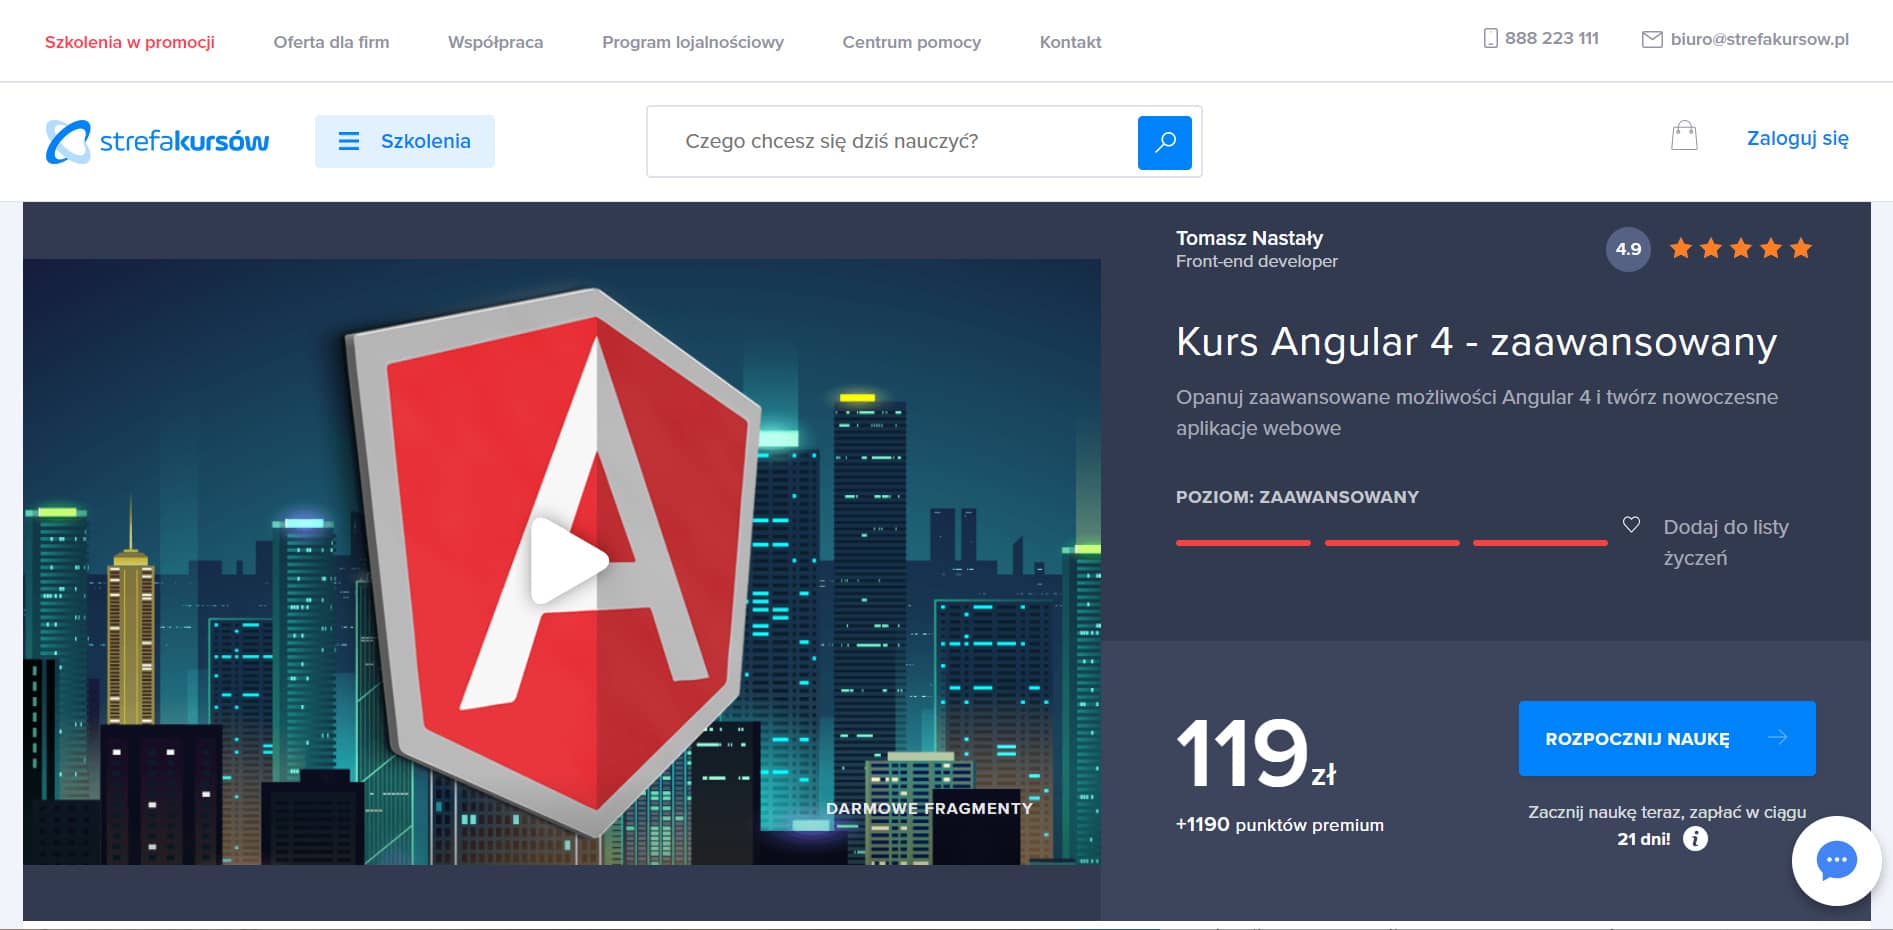This screenshot has height=930, width=1893.
Task: Click the course title Kurs Angular 4 - zaawansowany
Action: (1476, 342)
